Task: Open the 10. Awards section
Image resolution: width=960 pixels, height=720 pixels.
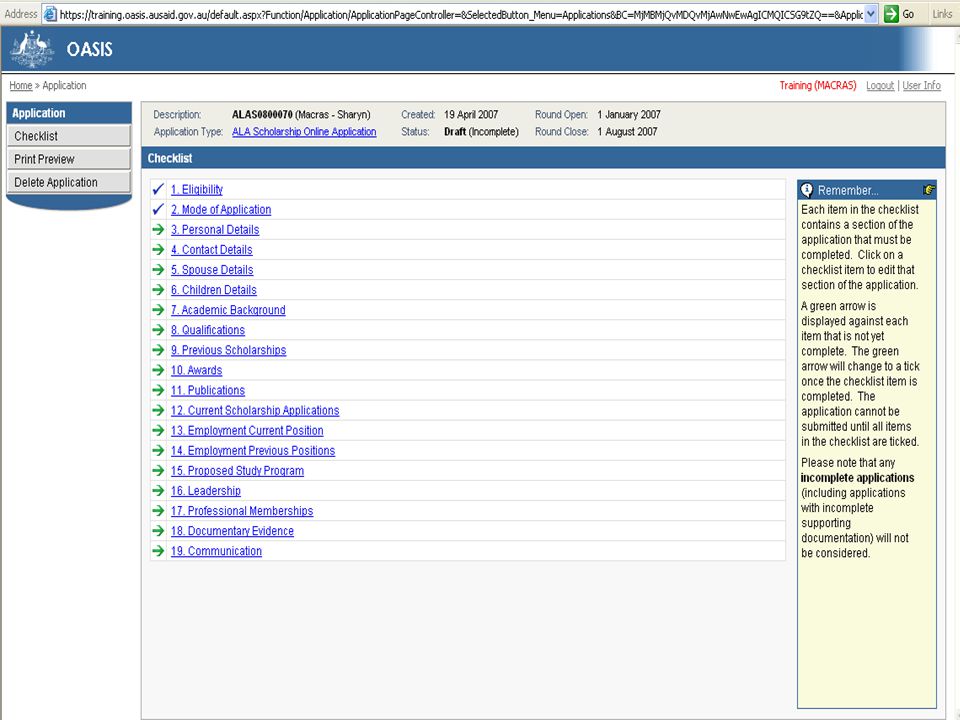Action: tap(197, 370)
